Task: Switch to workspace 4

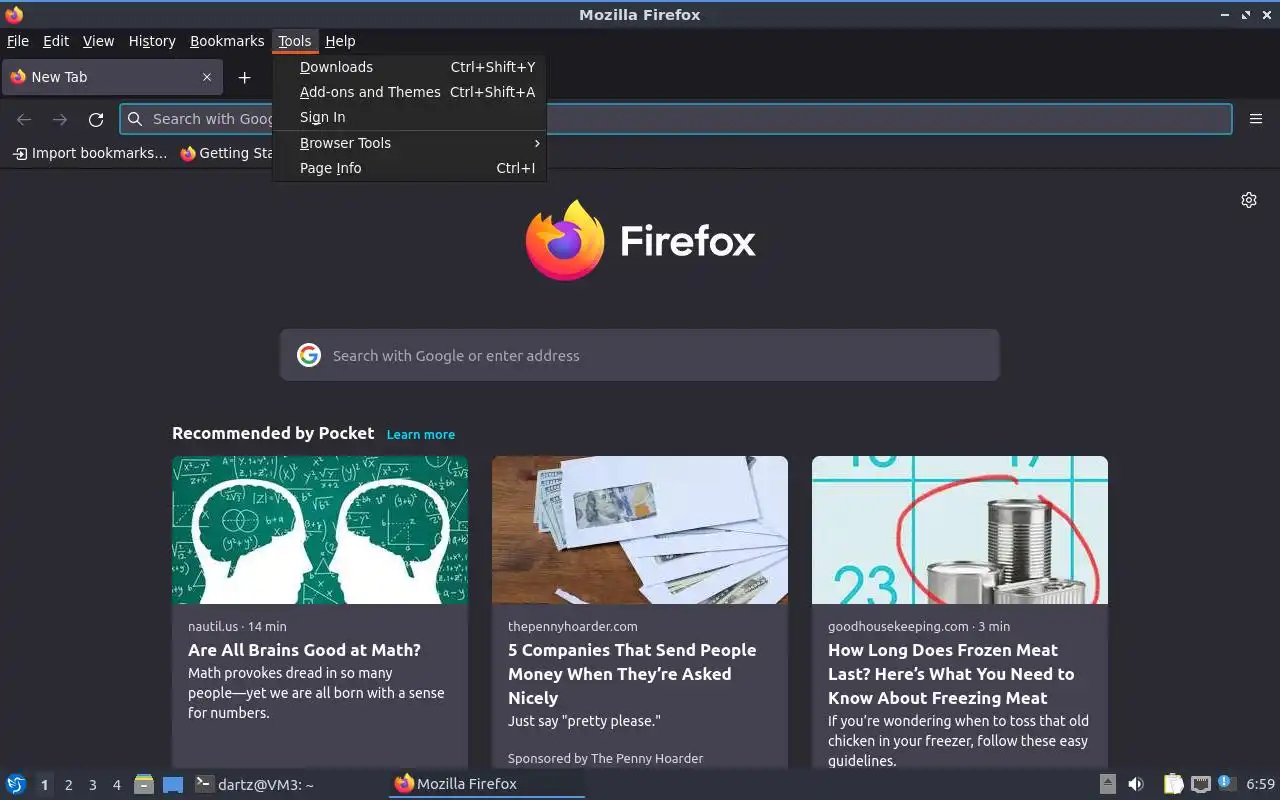Action: tap(116, 785)
